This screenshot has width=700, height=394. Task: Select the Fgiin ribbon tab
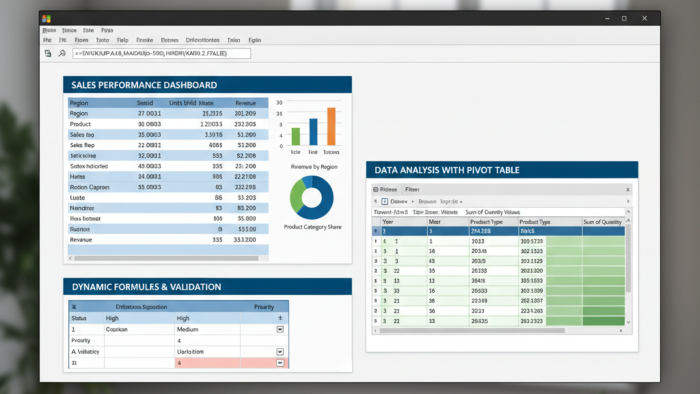254,40
